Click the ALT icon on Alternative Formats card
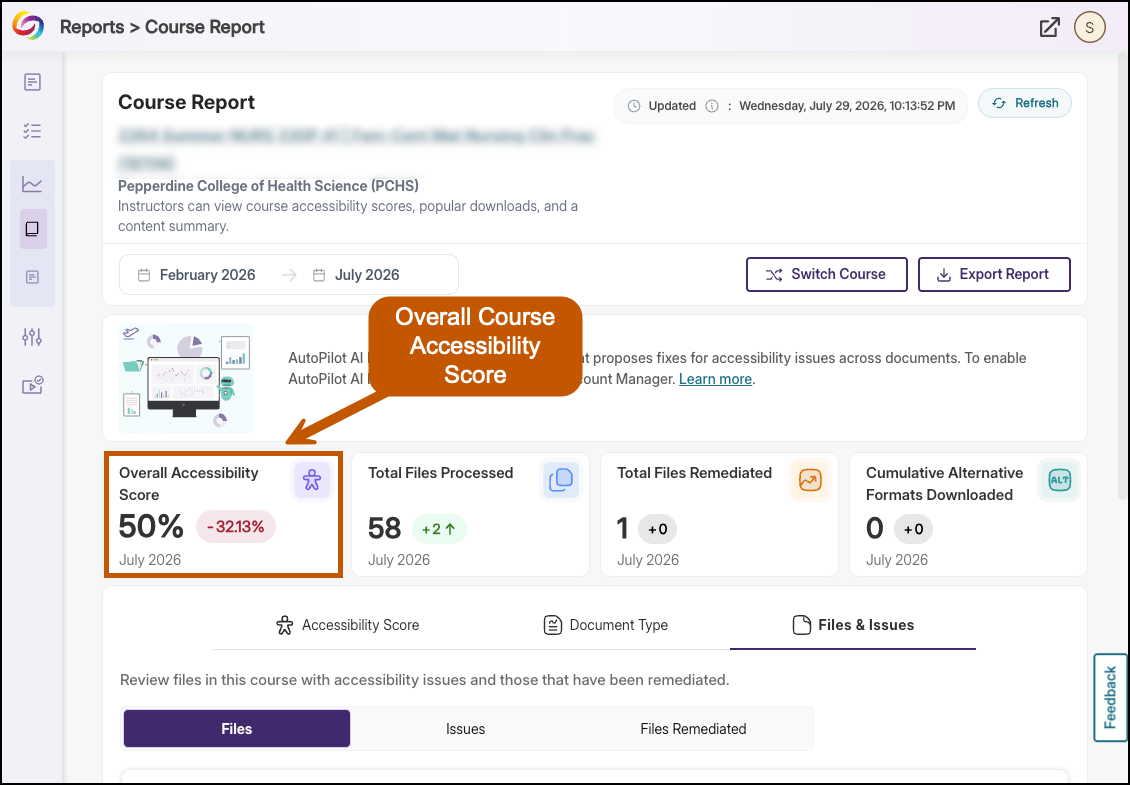The height and width of the screenshot is (785, 1130). 1059,480
